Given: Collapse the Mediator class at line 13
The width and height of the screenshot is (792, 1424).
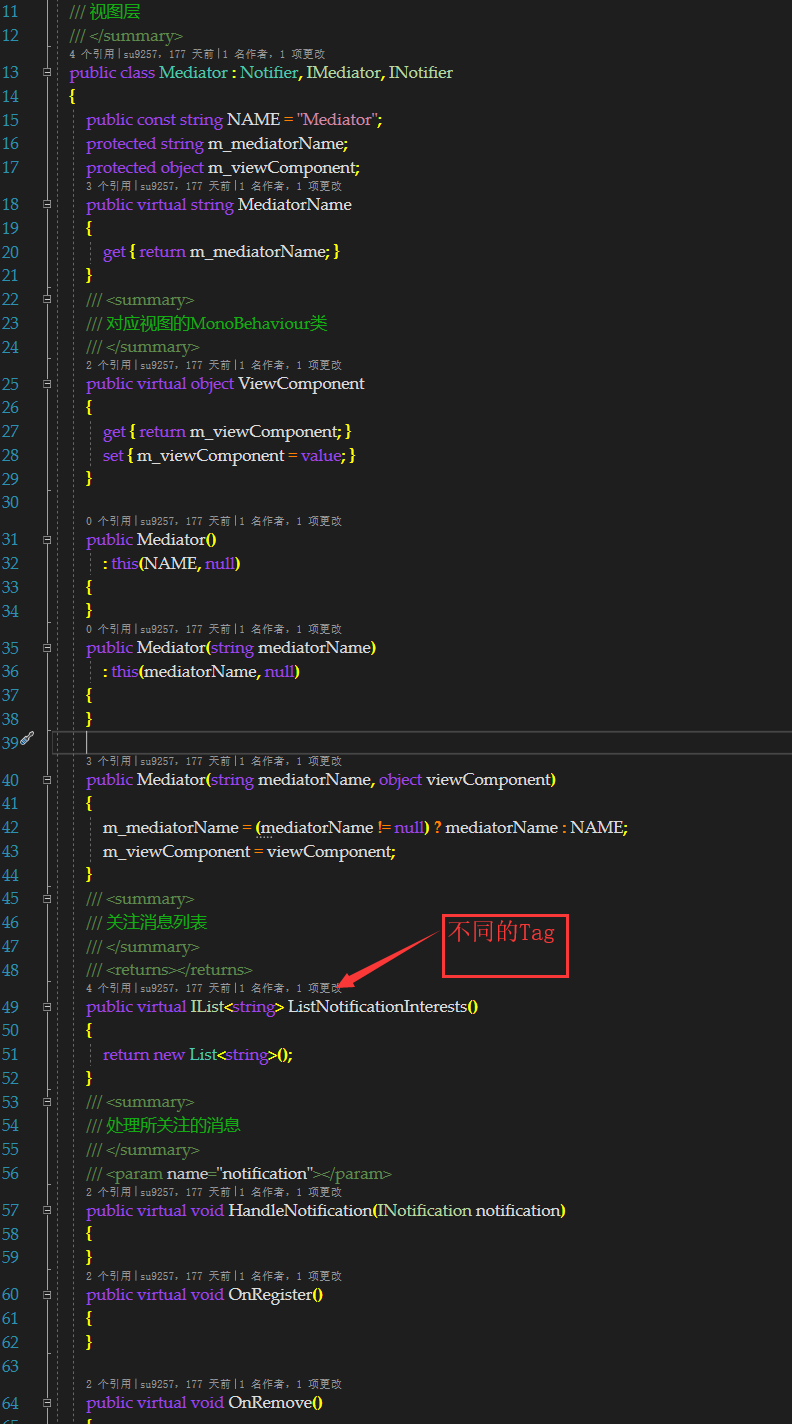Looking at the screenshot, I should tap(47, 73).
